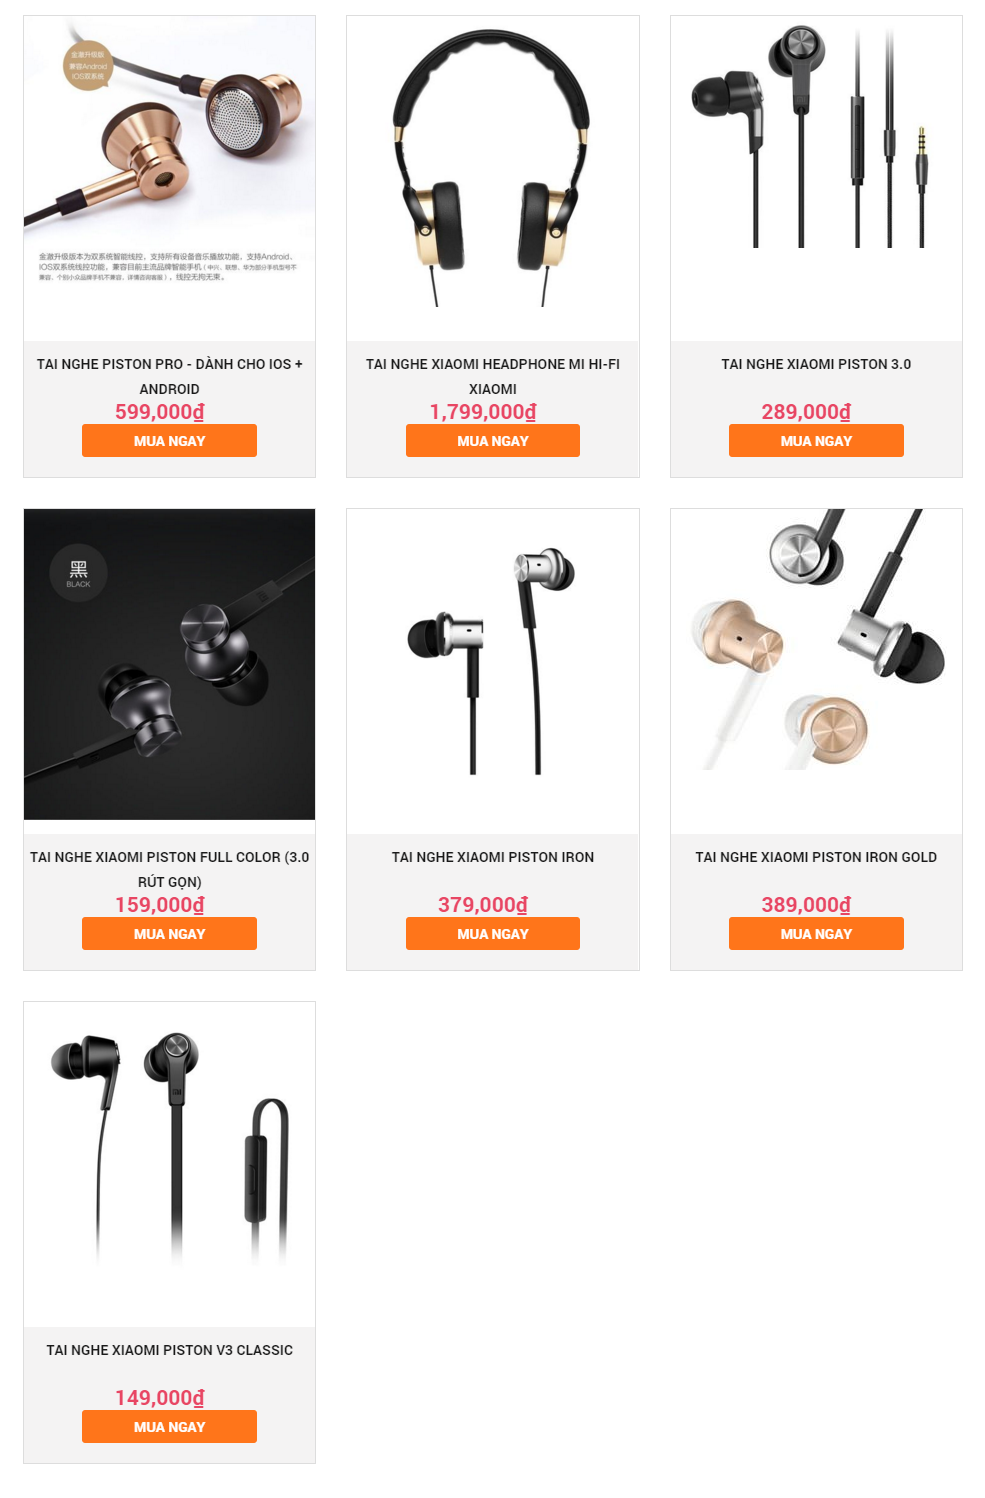This screenshot has width=985, height=1498.
Task: Open the black Piston Full Color image
Action: [x=169, y=664]
